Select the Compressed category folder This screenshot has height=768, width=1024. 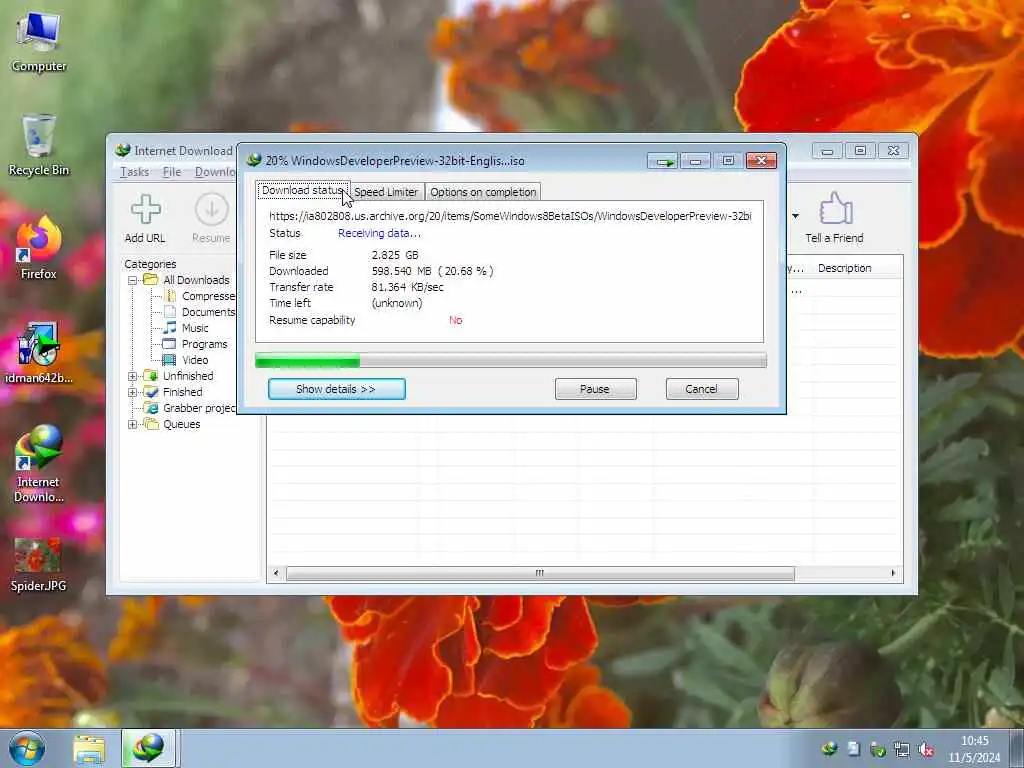[208, 296]
